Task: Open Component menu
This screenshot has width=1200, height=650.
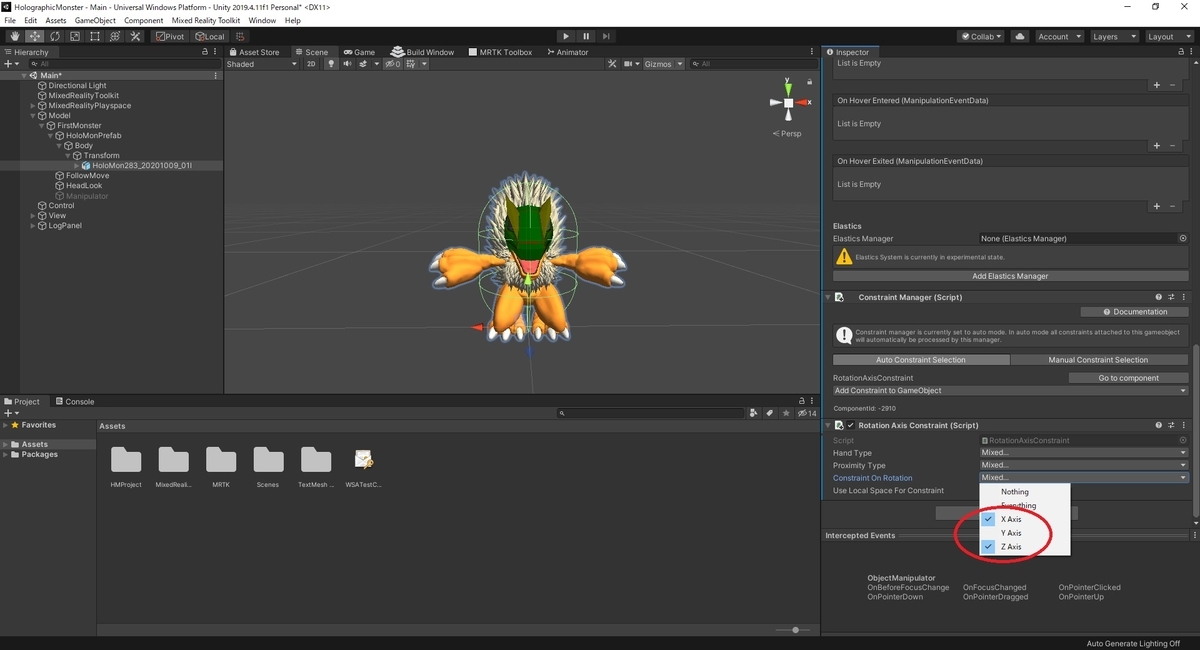Action: (144, 20)
